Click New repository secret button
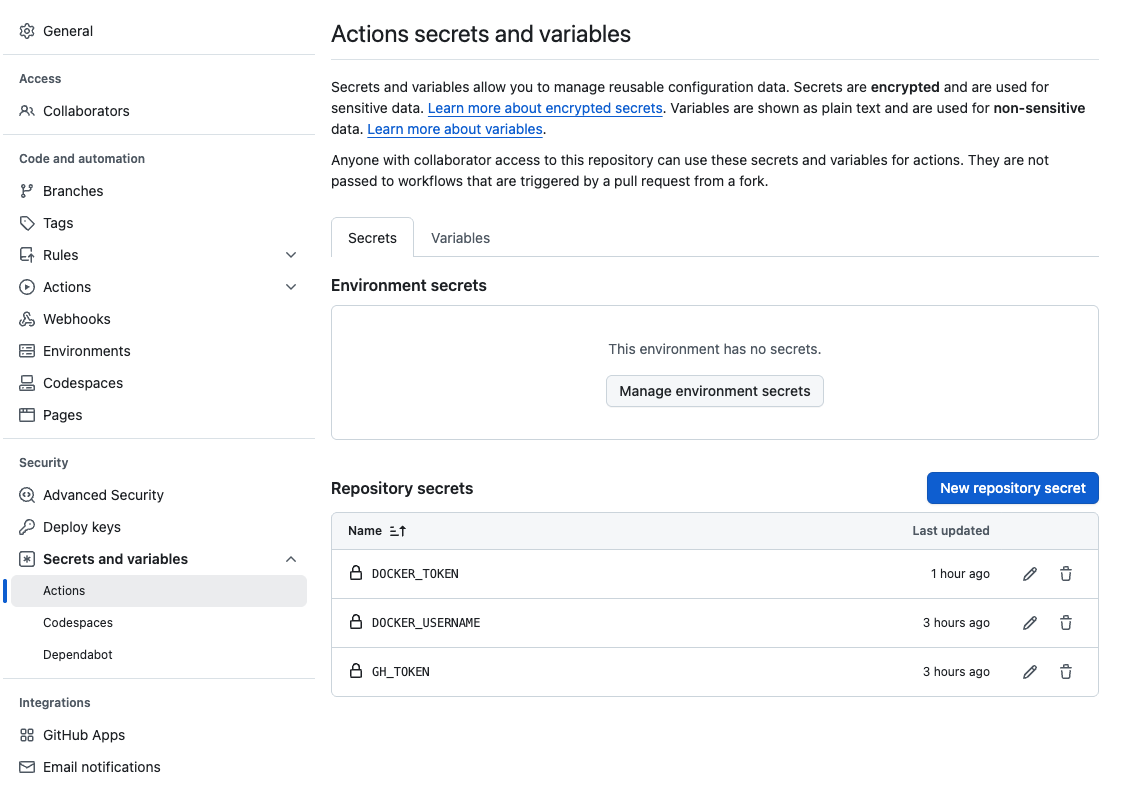Viewport: 1136px width, 800px height. point(1012,488)
